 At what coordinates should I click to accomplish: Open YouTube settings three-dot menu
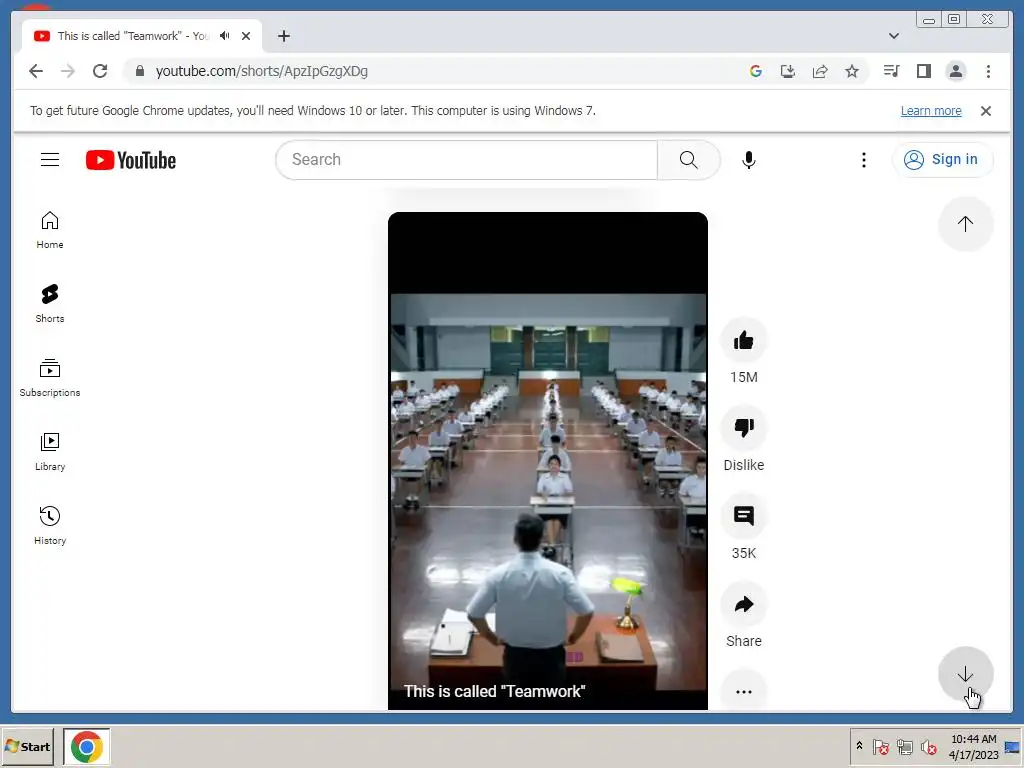point(863,160)
